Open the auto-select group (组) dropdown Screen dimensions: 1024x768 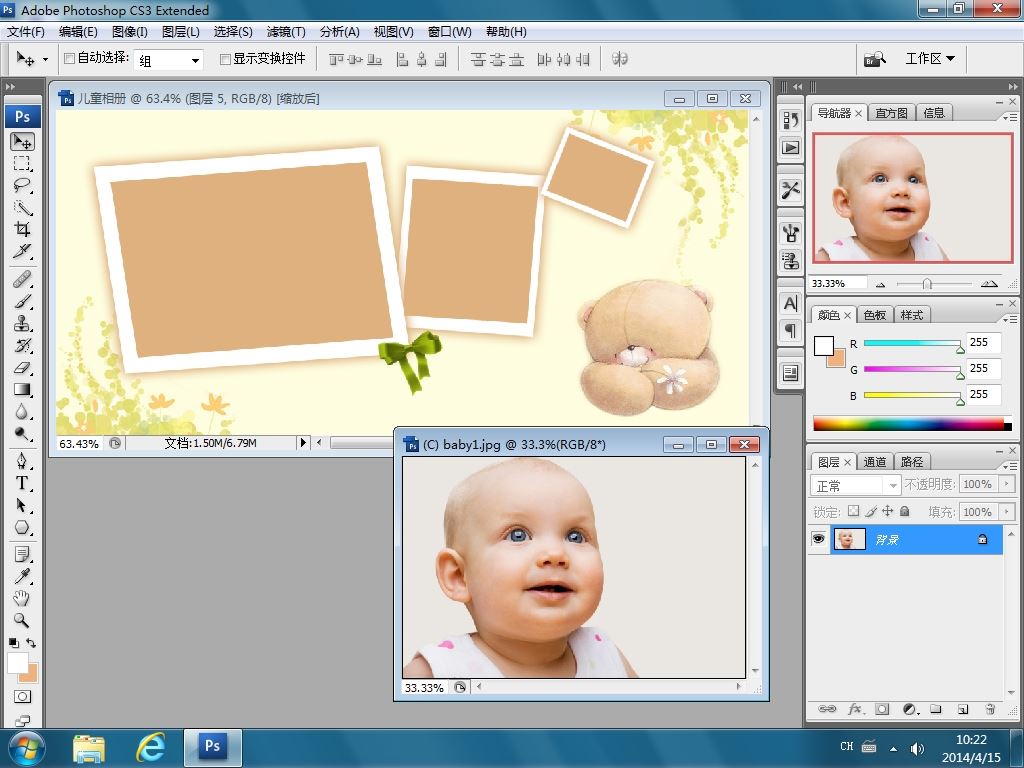tap(195, 60)
